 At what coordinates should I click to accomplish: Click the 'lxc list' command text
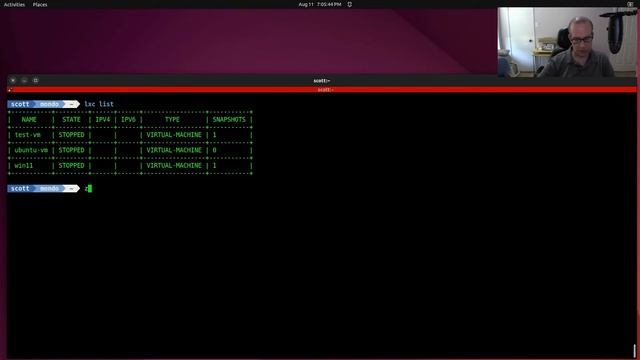[x=99, y=104]
